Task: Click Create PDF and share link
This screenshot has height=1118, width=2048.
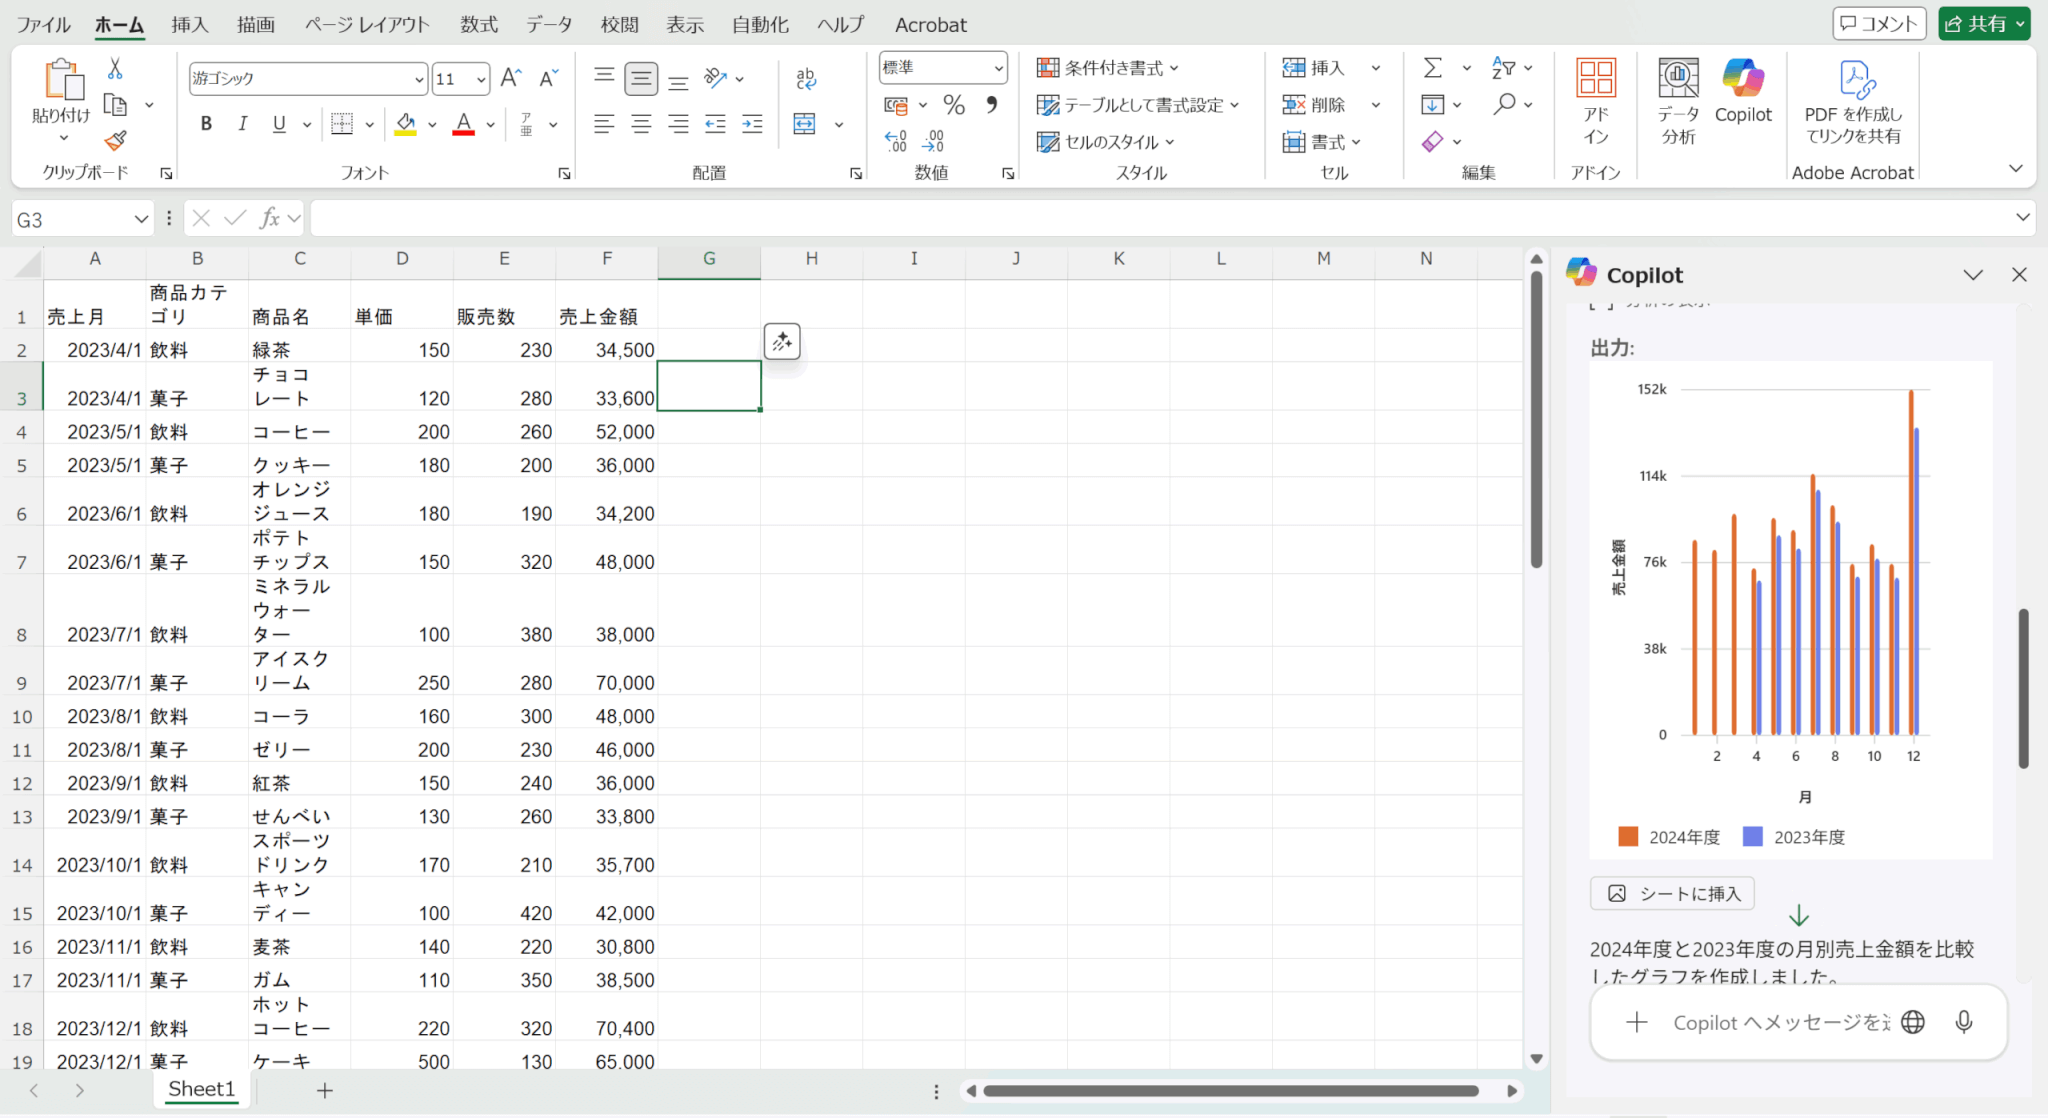Action: [1853, 100]
